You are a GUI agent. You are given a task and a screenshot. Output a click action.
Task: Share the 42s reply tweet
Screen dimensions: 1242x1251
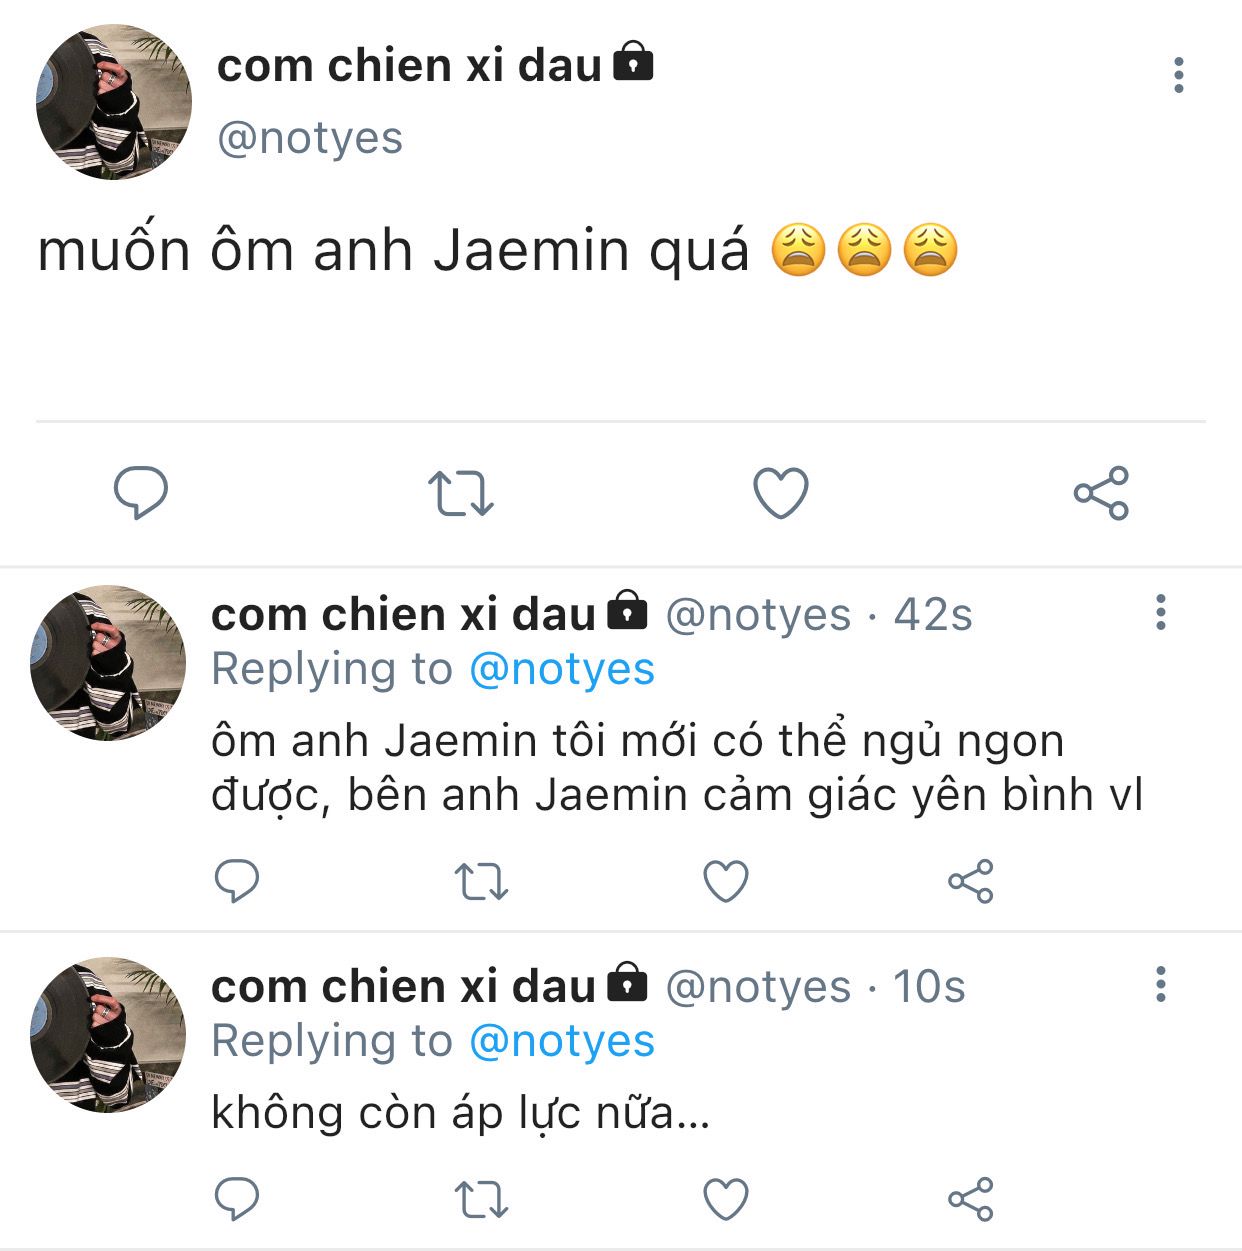click(970, 881)
